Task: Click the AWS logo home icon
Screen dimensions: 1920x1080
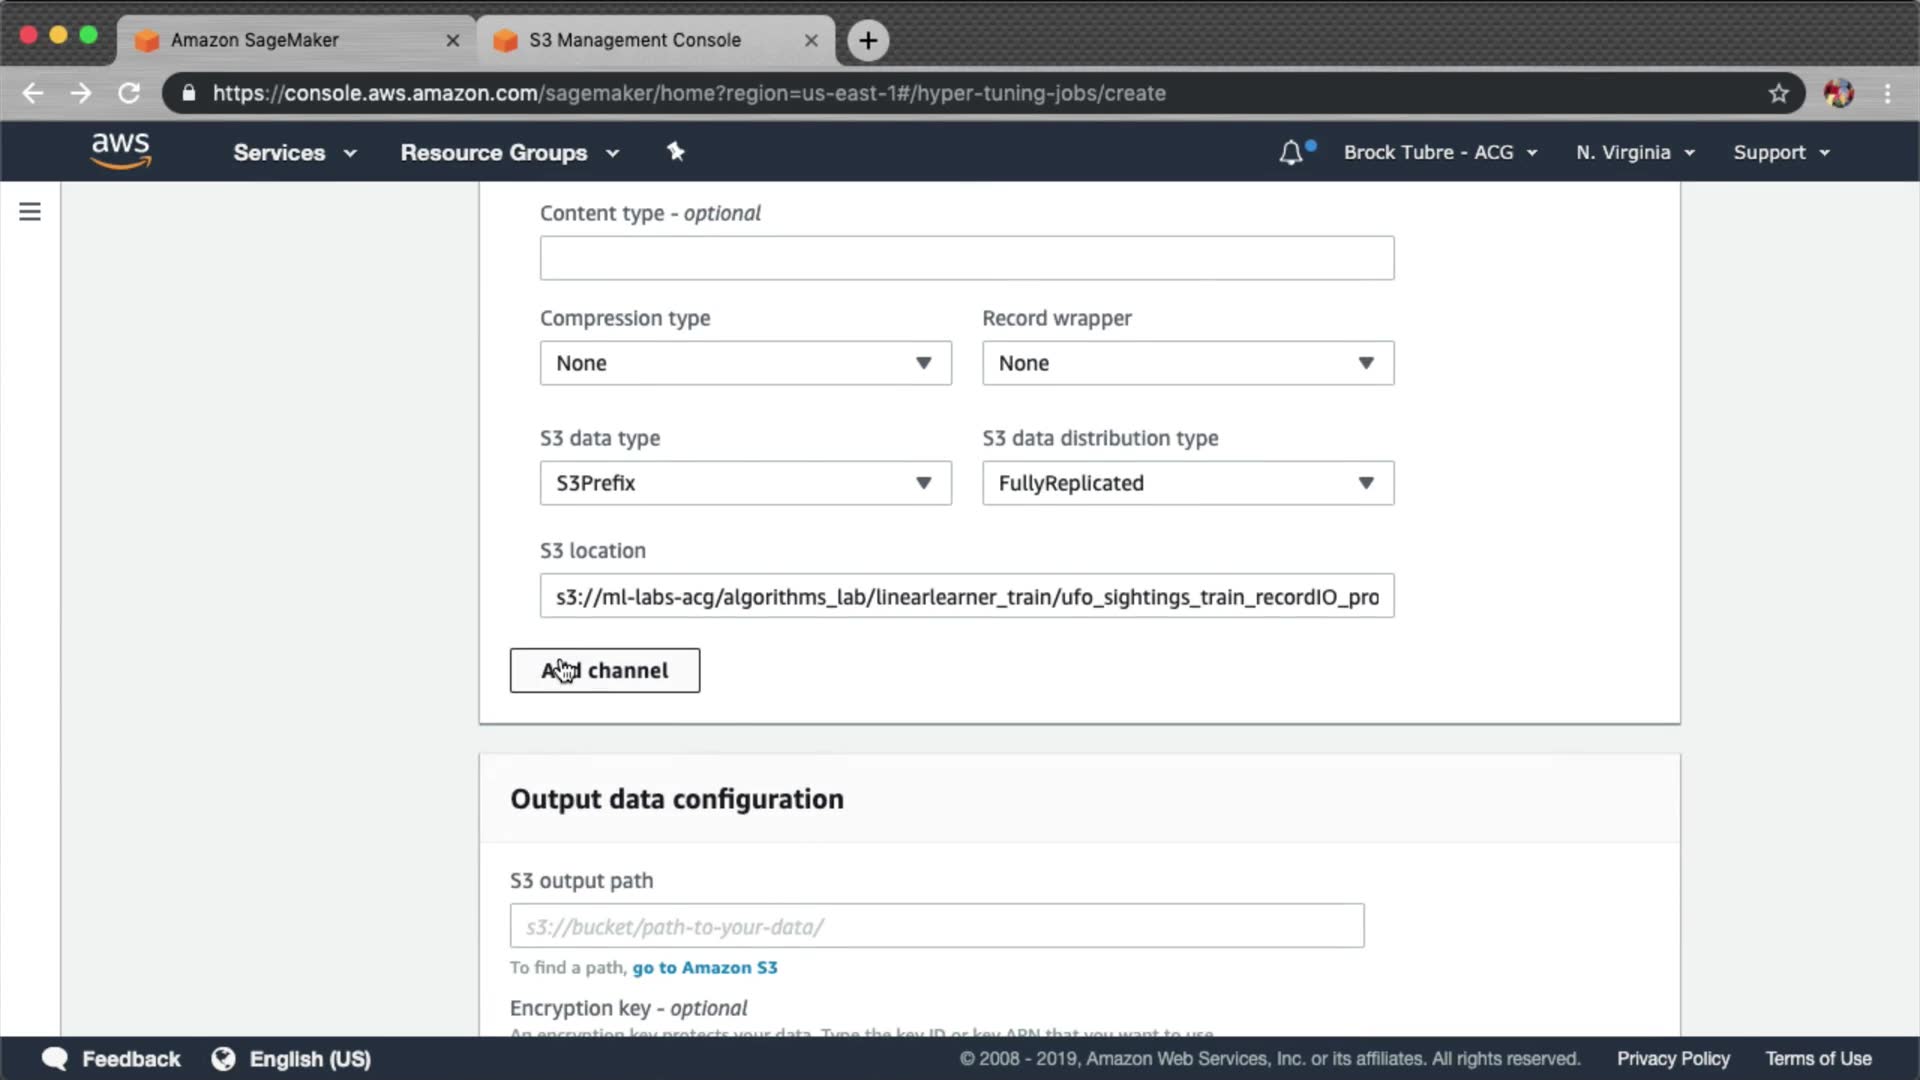Action: tap(120, 151)
